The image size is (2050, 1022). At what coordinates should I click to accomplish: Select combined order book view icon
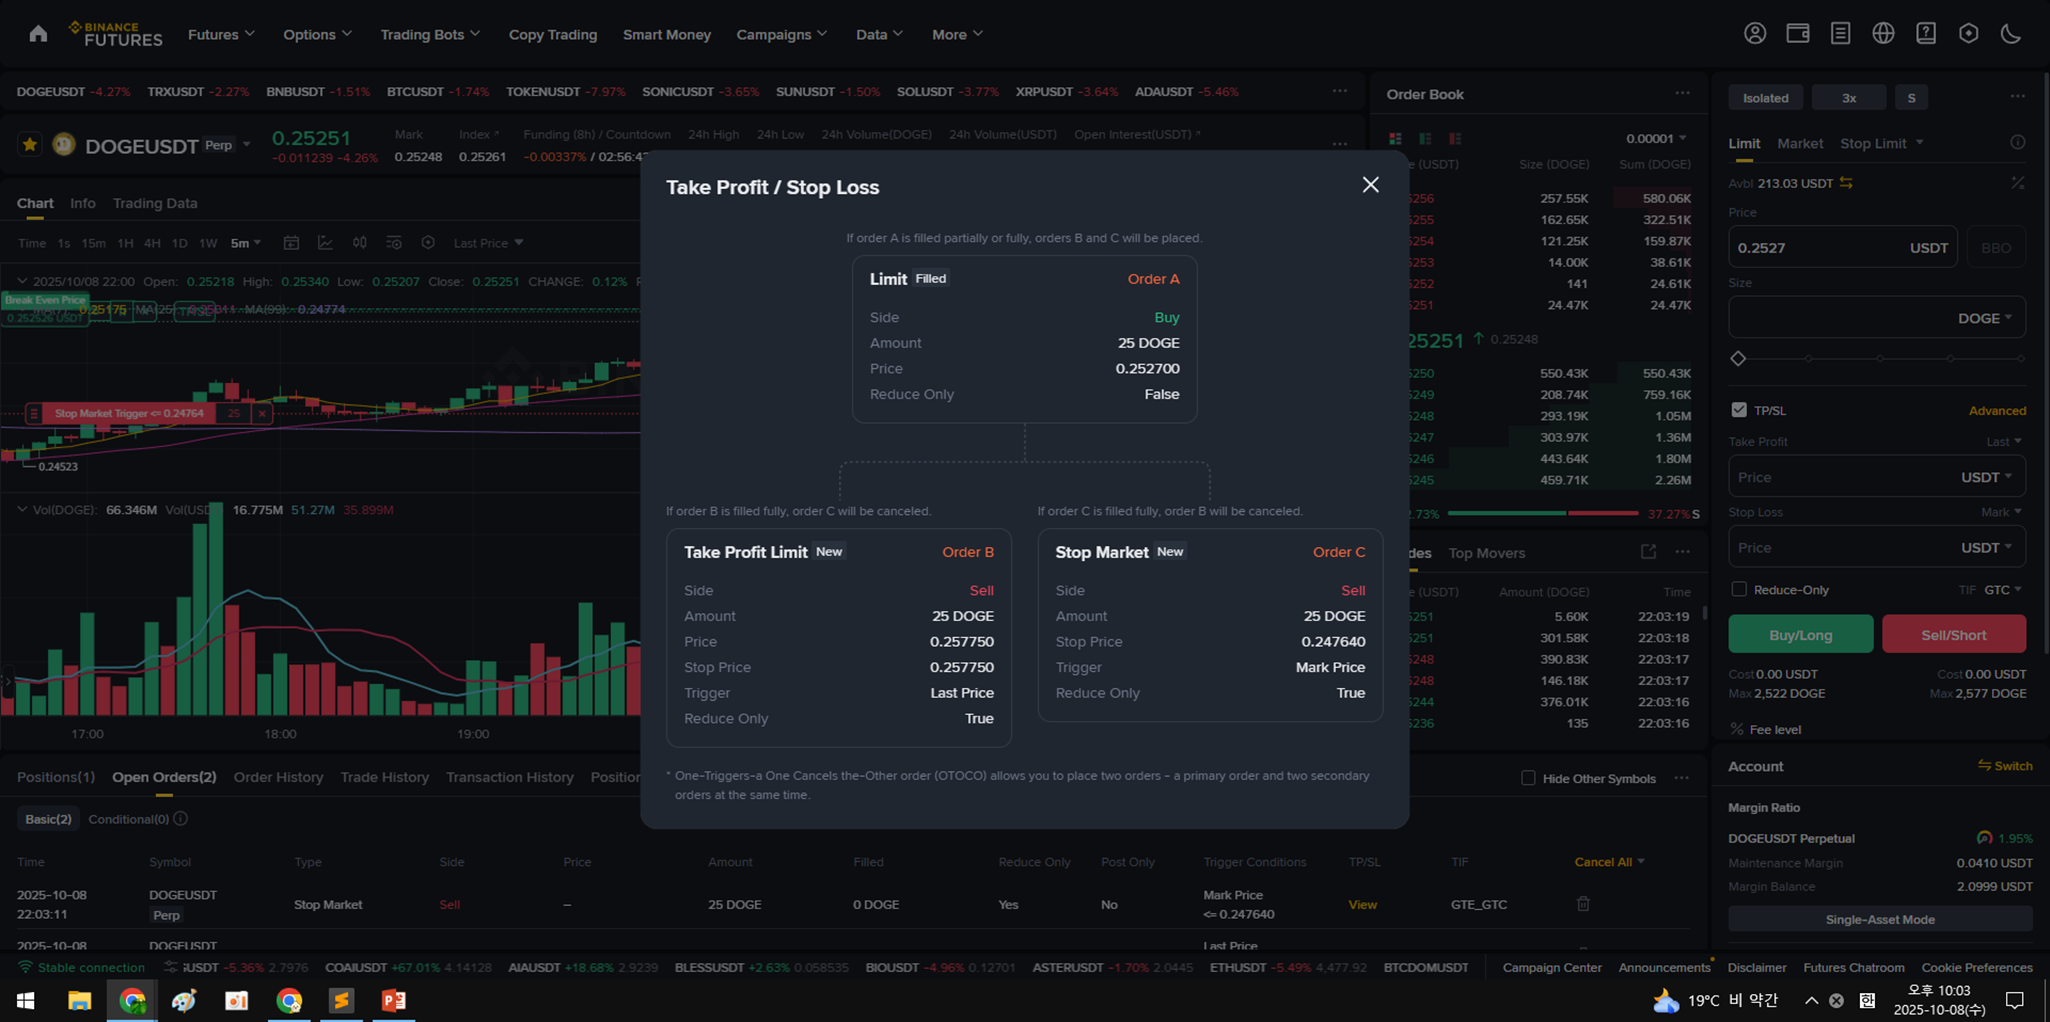1395,138
